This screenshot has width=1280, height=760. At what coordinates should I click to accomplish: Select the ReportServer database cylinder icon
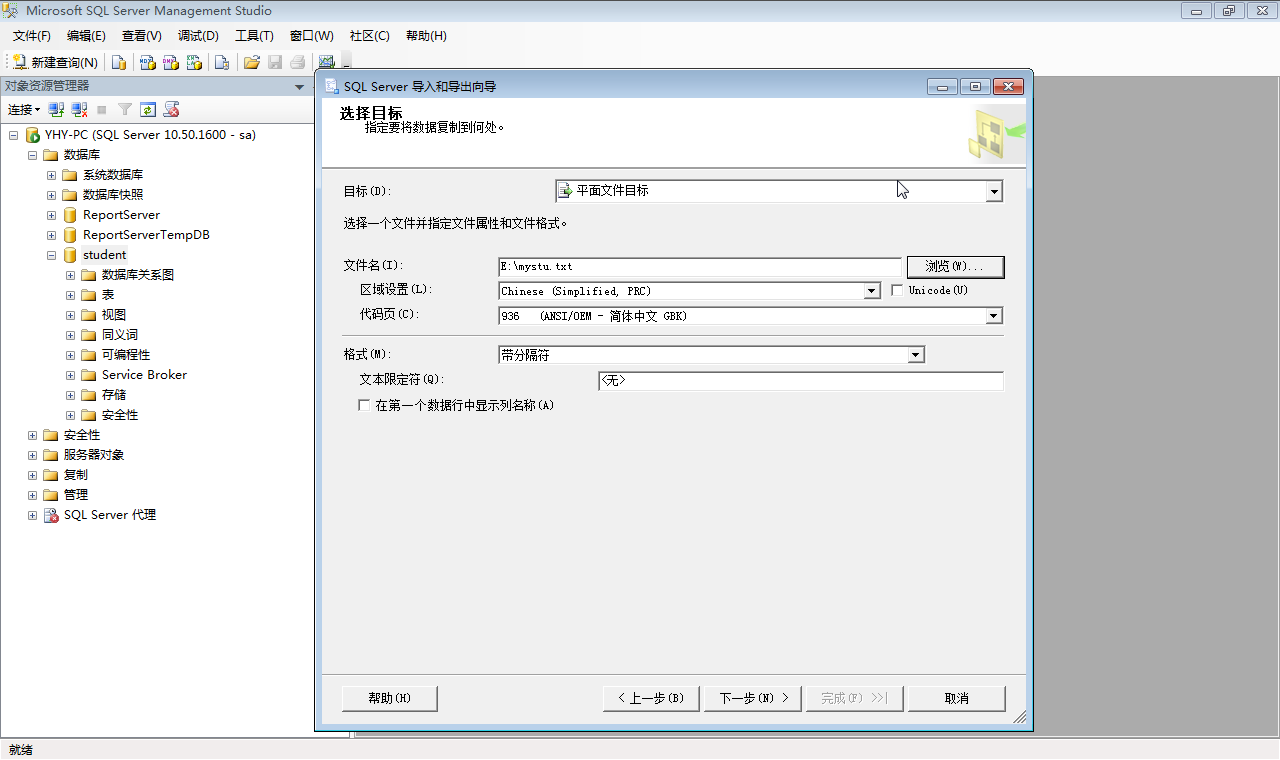(70, 215)
